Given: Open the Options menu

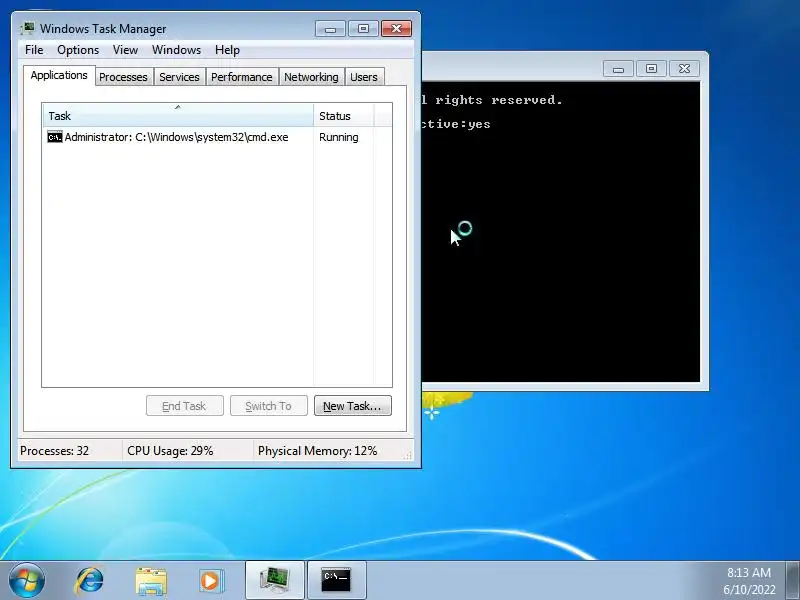Looking at the screenshot, I should click(x=78, y=50).
